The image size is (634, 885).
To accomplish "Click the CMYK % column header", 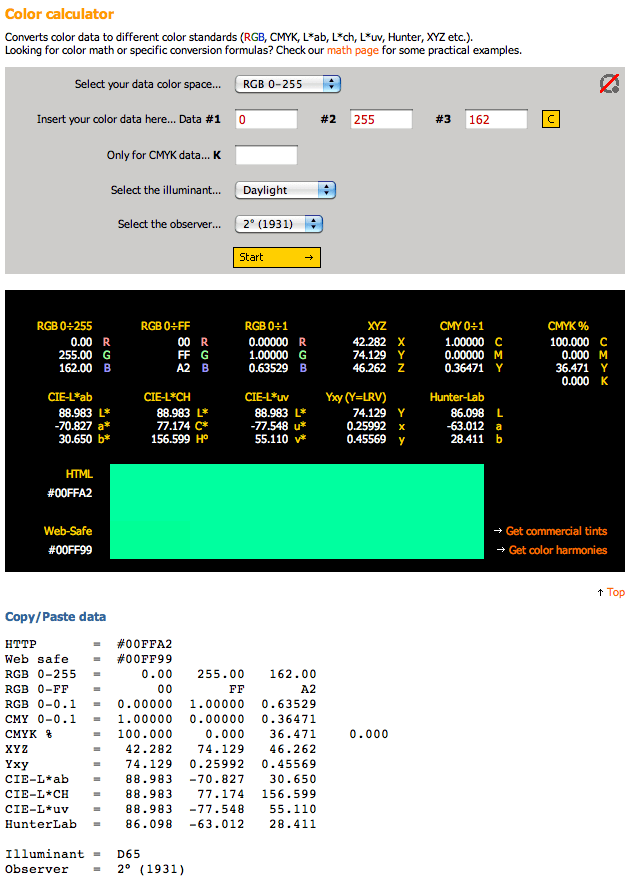I will [568, 326].
